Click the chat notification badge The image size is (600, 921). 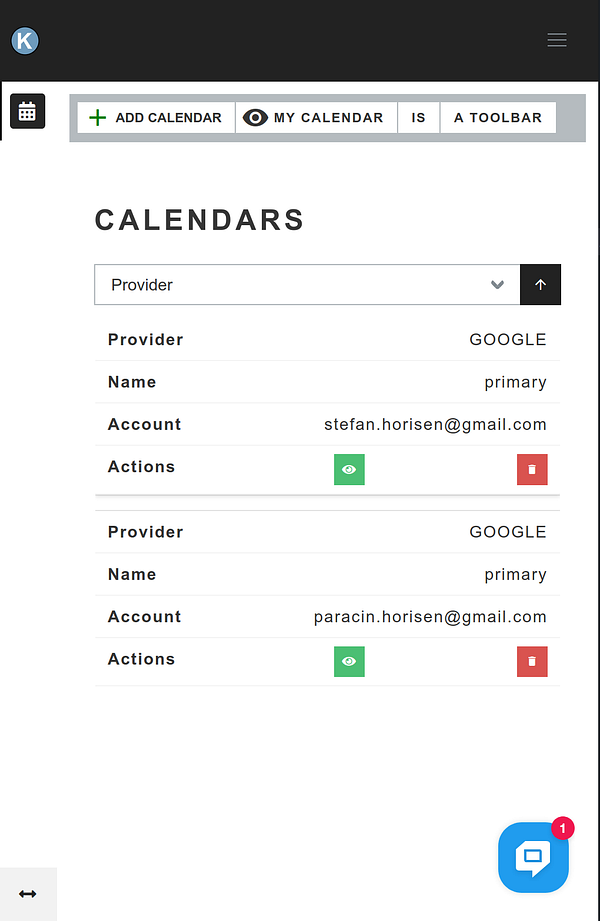click(x=563, y=828)
